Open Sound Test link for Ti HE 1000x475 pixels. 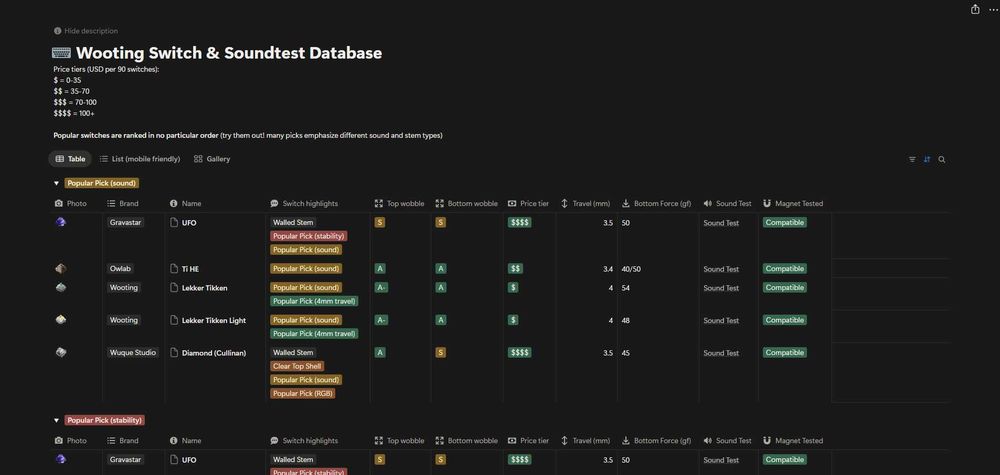tap(721, 269)
